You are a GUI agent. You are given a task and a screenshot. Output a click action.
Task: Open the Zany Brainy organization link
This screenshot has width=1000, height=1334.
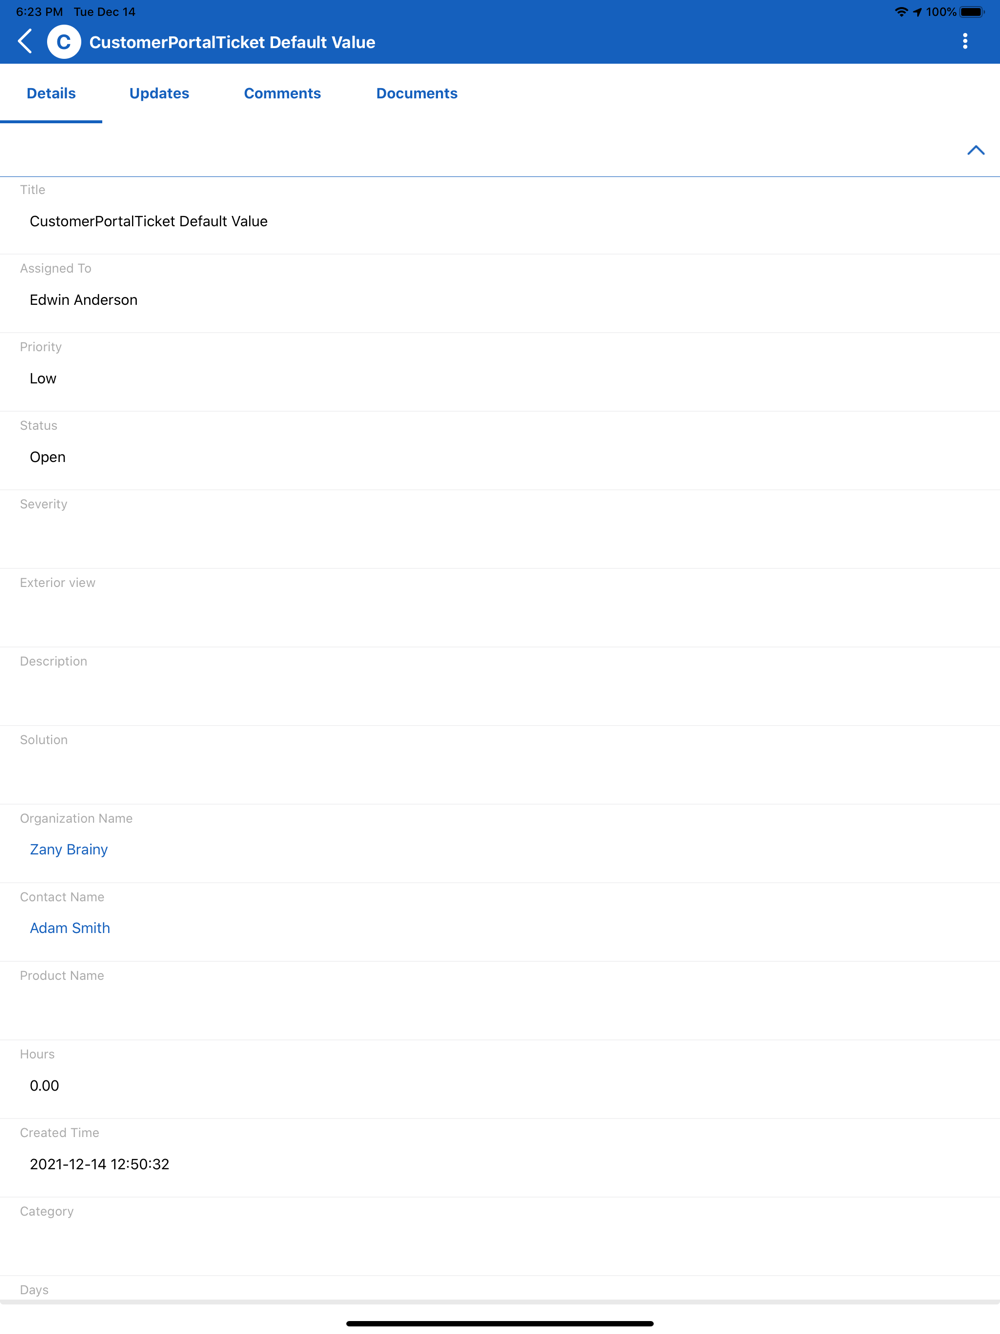pyautogui.click(x=69, y=849)
